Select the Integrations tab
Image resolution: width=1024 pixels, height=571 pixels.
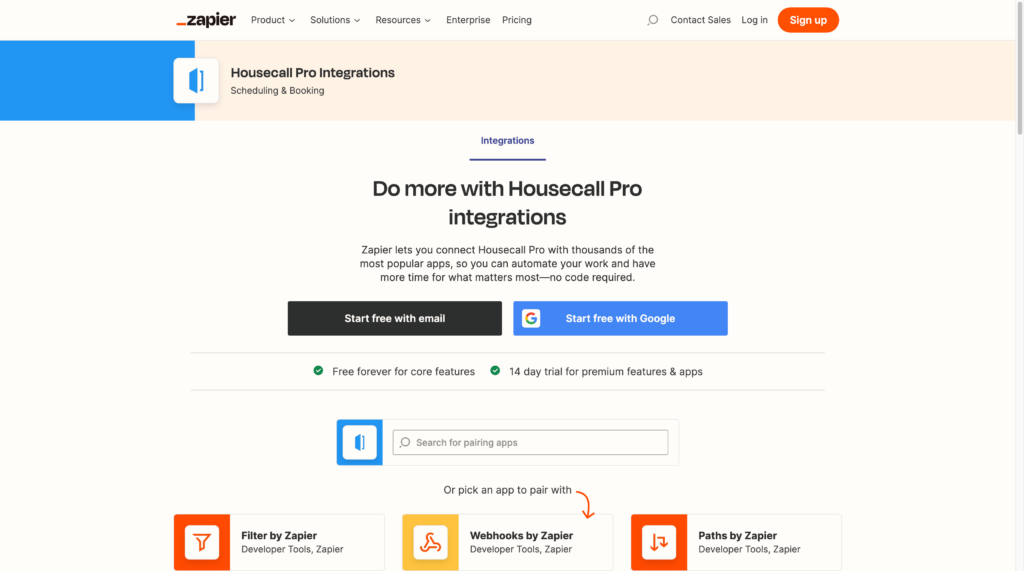pyautogui.click(x=507, y=141)
